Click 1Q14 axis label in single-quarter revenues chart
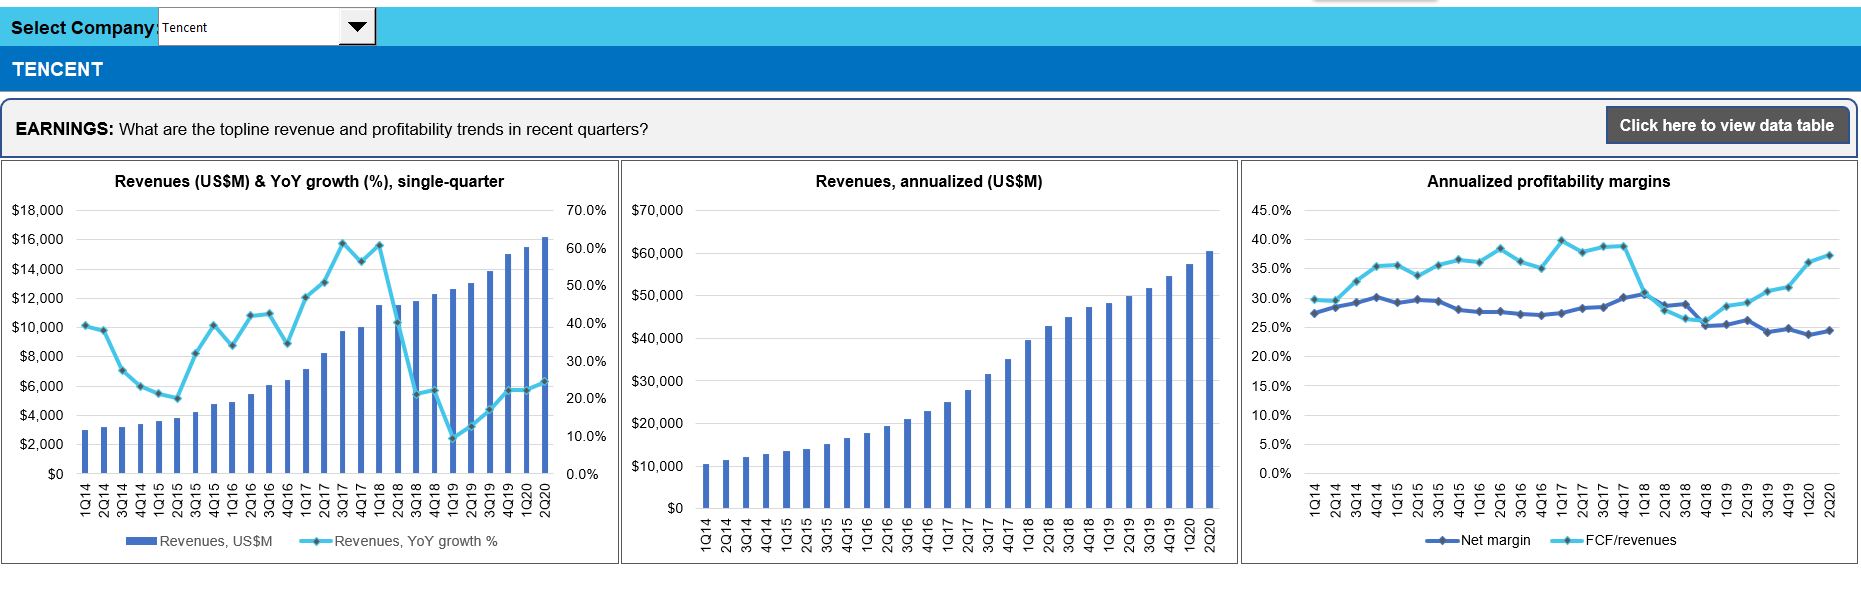 coord(85,499)
